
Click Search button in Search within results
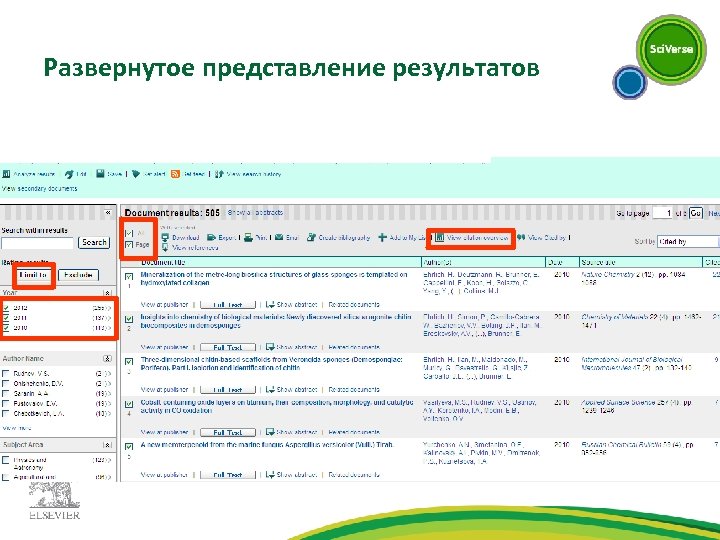tap(94, 242)
